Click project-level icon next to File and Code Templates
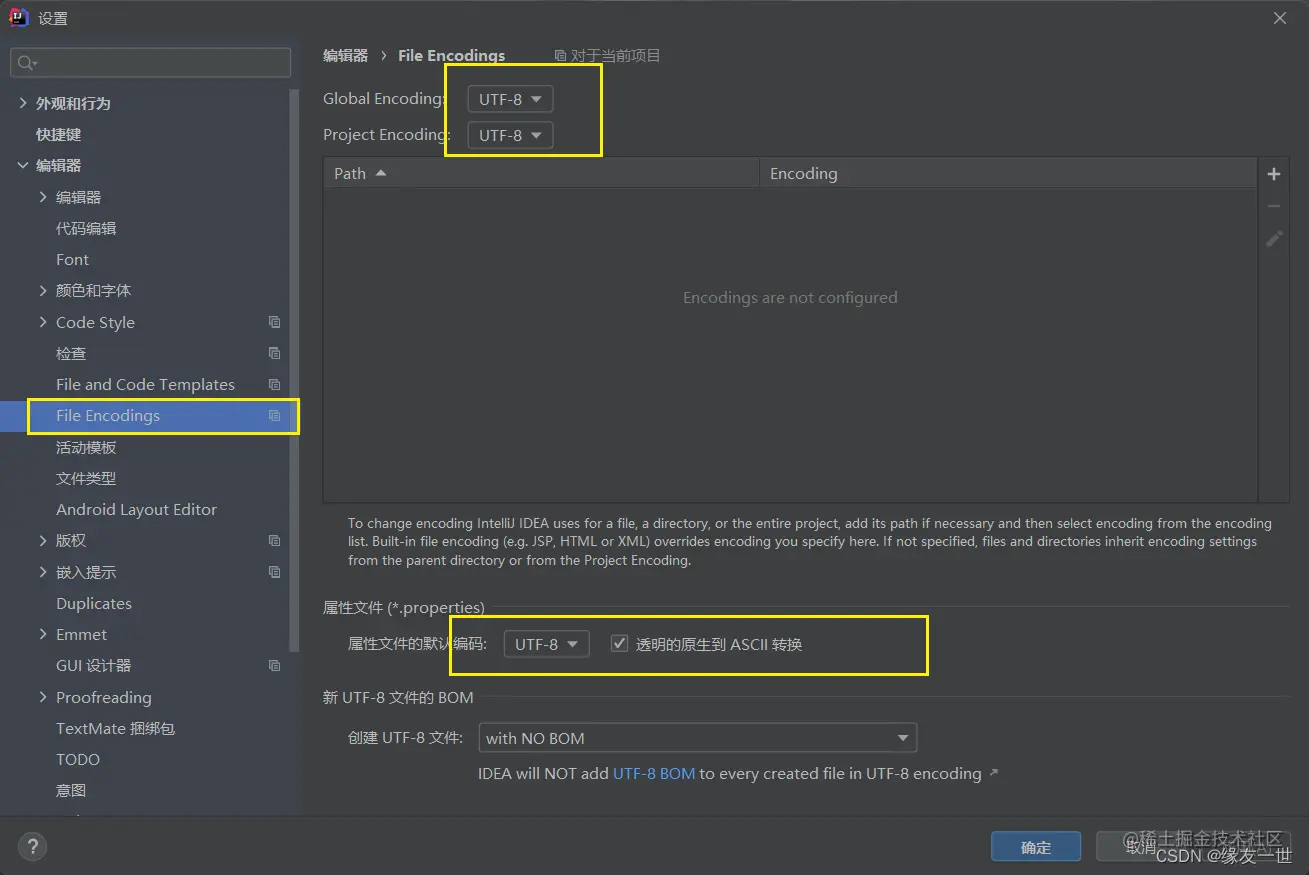The height and width of the screenshot is (875, 1309). (274, 384)
